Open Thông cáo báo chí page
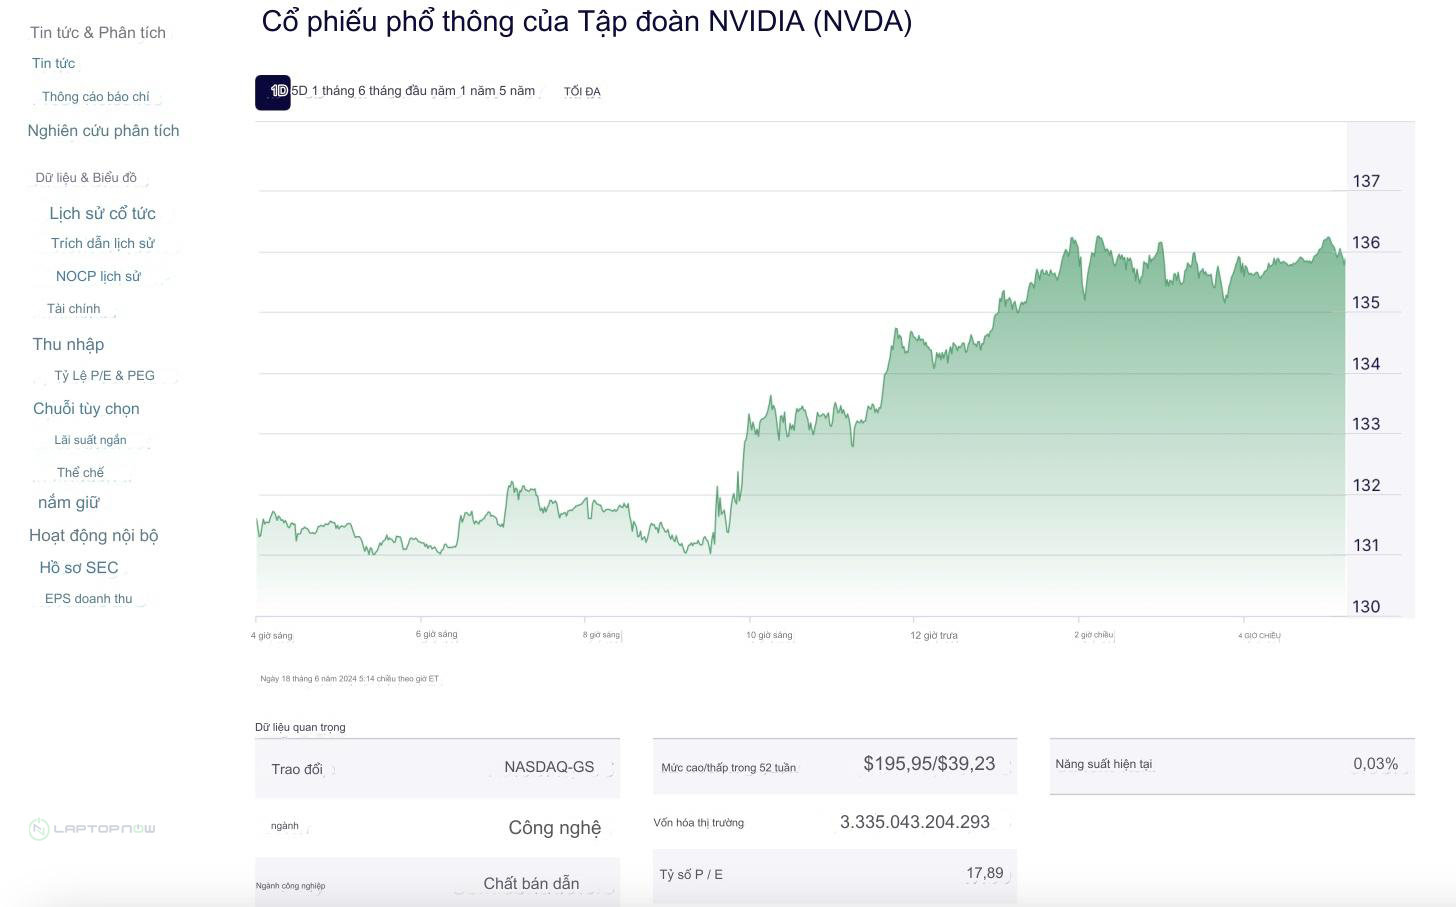 95,97
